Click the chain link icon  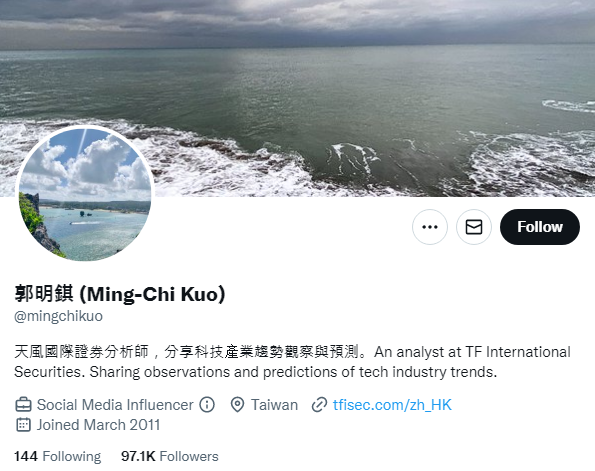(x=319, y=405)
